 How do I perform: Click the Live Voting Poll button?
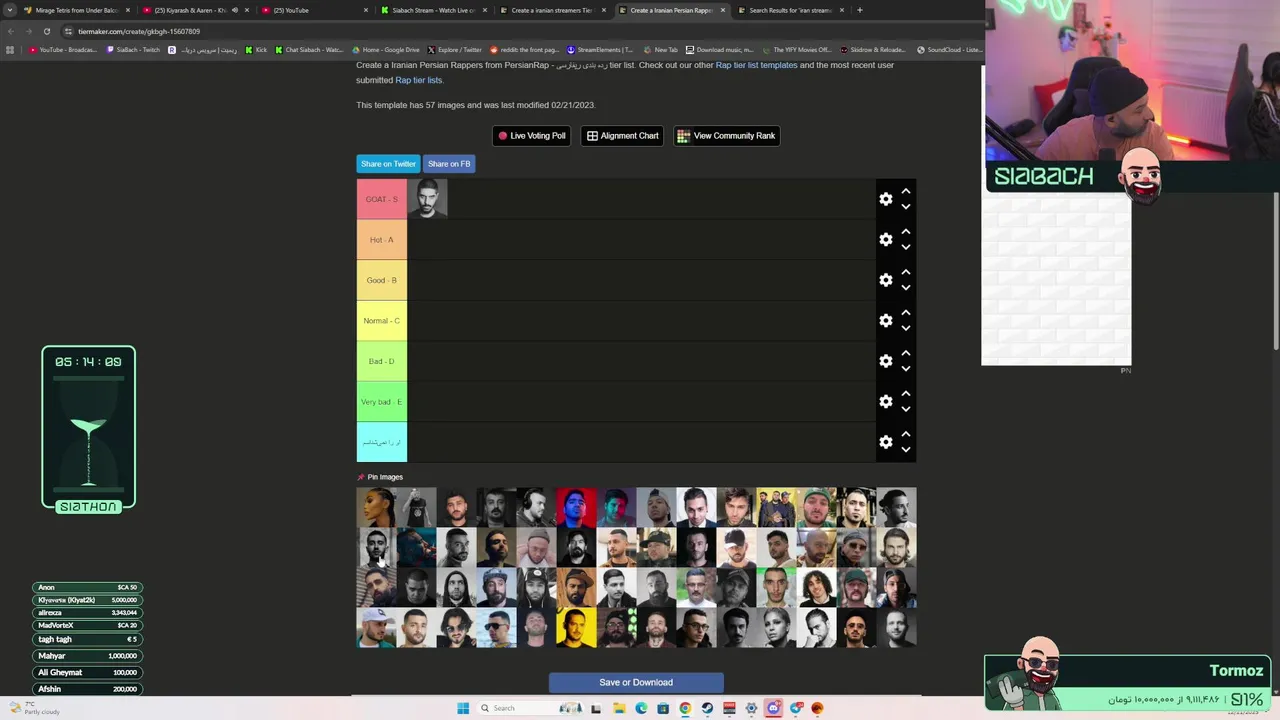pyautogui.click(x=531, y=136)
